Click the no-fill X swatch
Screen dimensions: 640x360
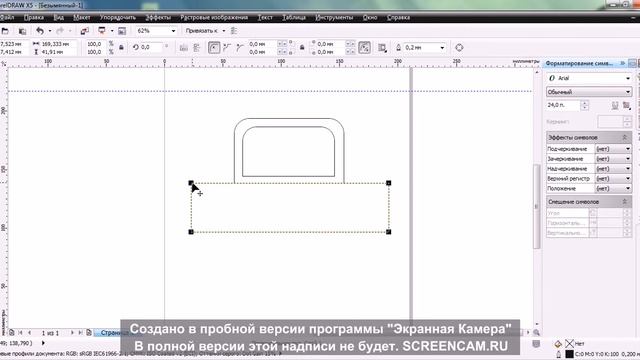(569, 344)
